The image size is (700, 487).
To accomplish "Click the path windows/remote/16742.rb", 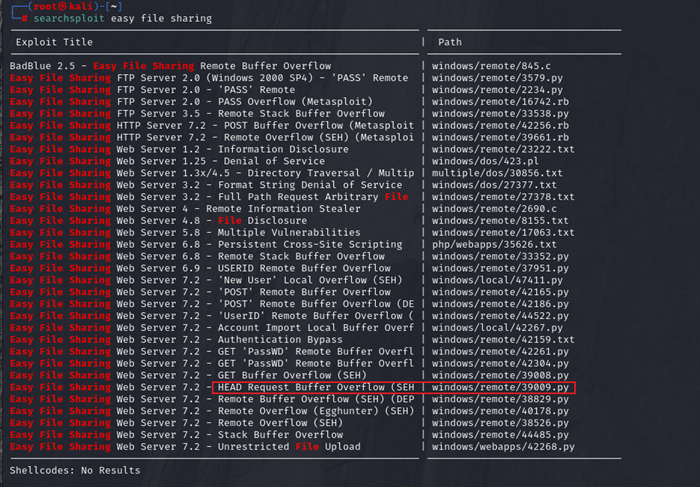I will [500, 102].
